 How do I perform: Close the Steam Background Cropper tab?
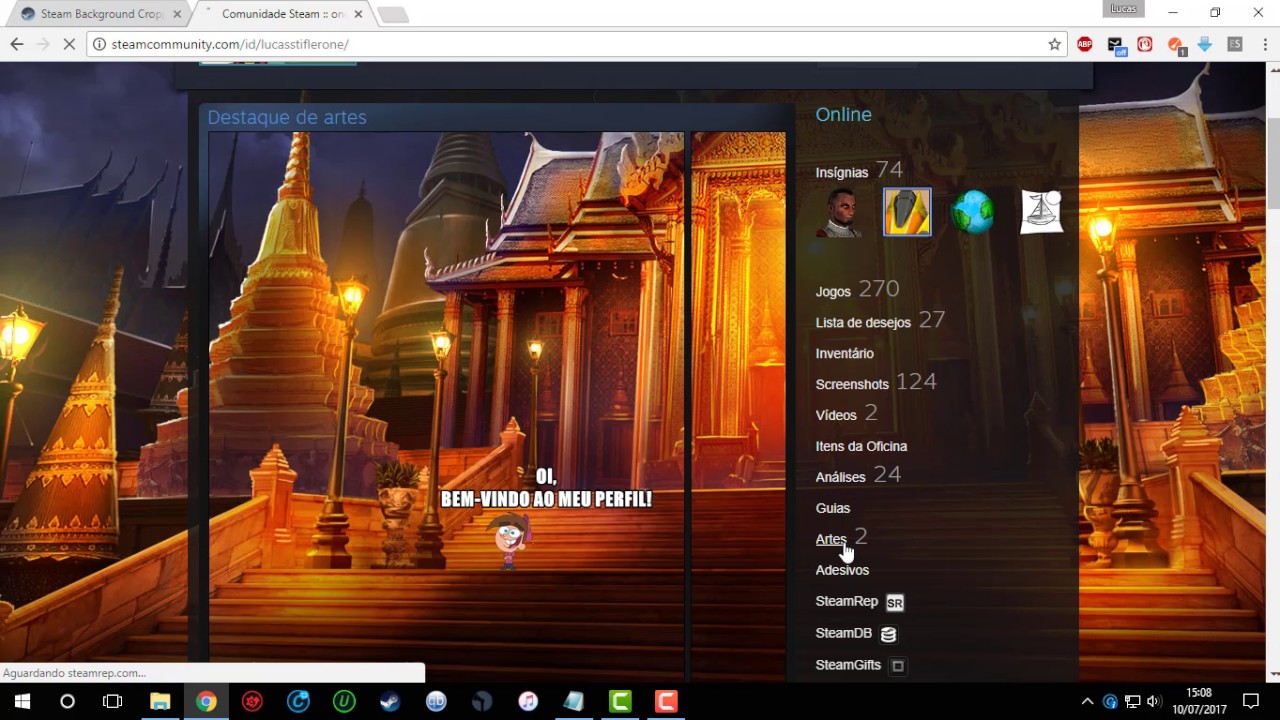177,14
